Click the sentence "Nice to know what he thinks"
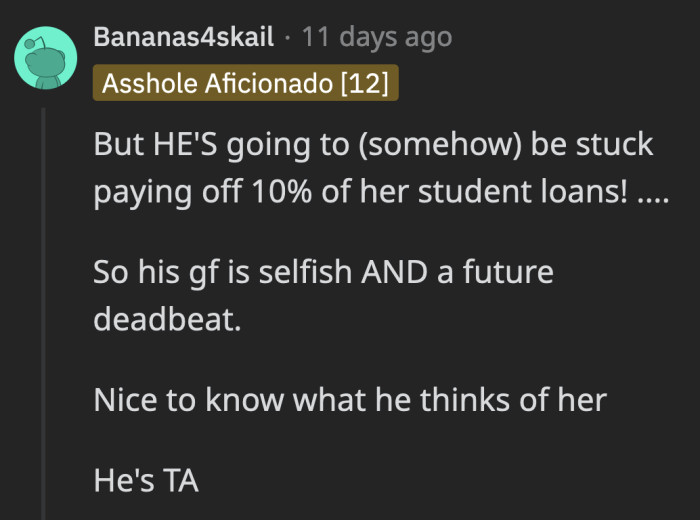This screenshot has height=520, width=700. [350, 400]
